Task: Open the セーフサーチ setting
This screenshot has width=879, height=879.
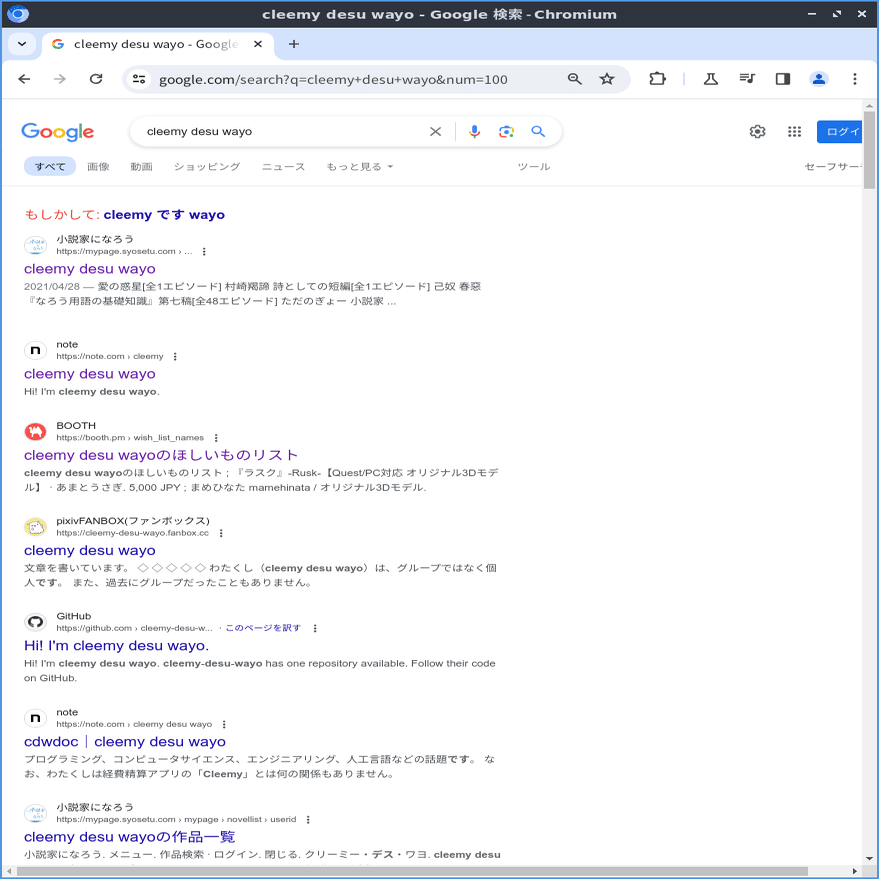Action: coord(833,166)
